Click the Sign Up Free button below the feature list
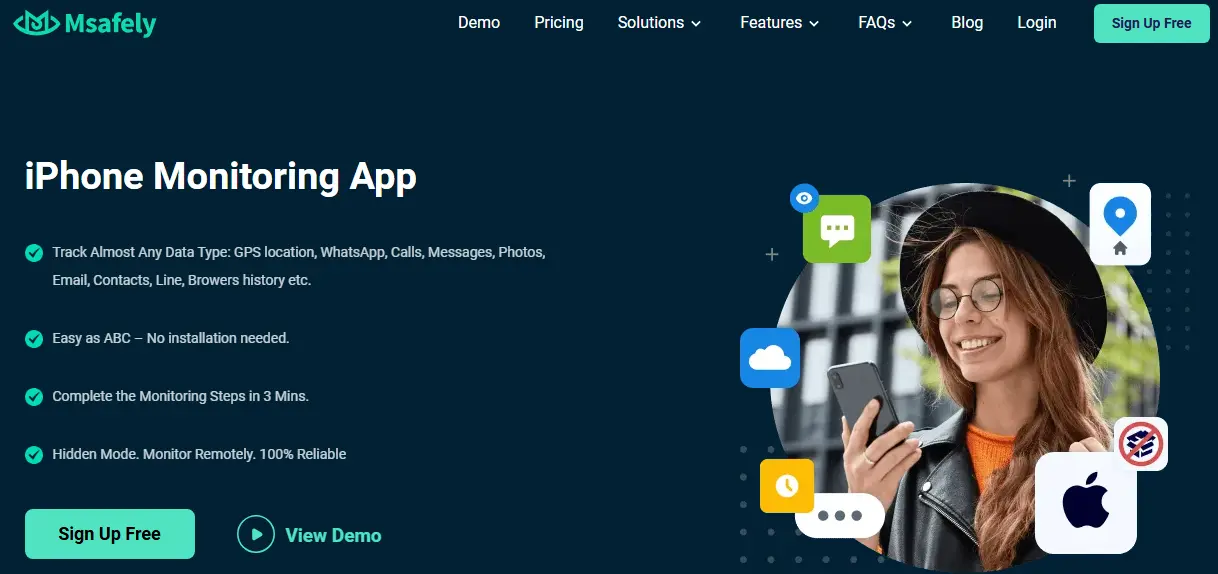 (x=110, y=534)
